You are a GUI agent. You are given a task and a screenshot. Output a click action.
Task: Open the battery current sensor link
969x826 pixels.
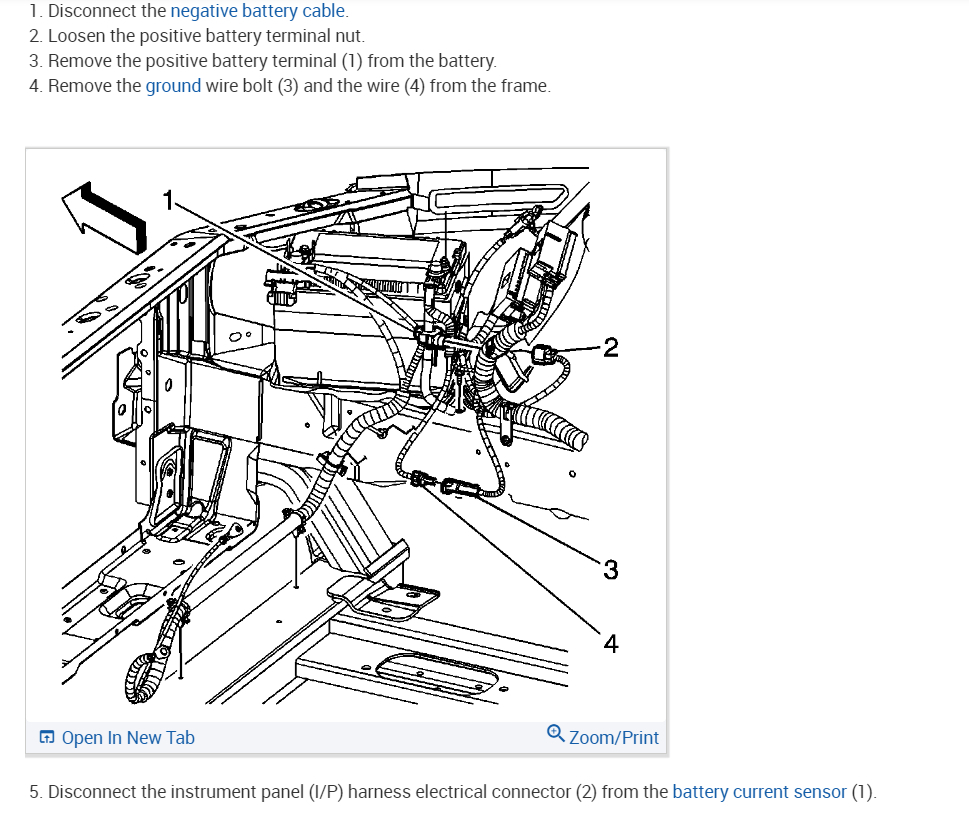[760, 791]
